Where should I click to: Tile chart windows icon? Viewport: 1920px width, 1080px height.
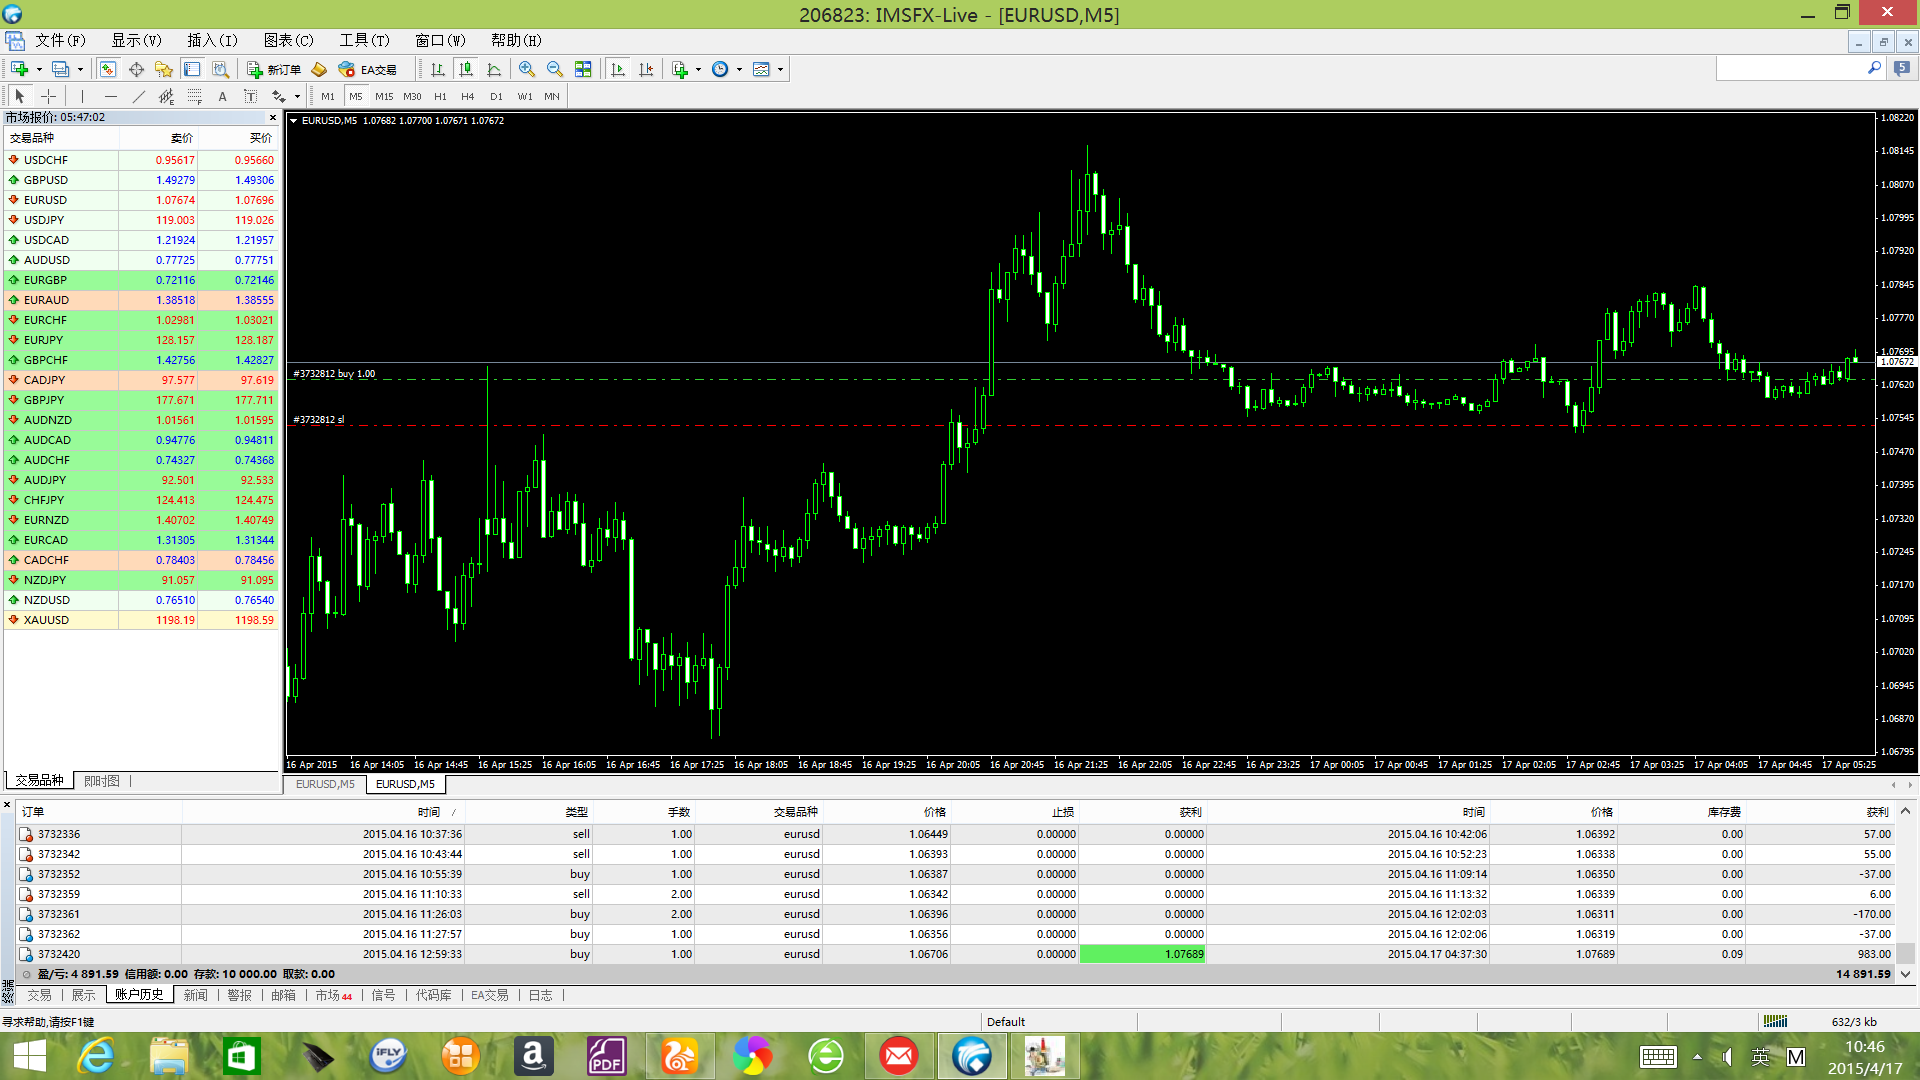click(x=583, y=69)
